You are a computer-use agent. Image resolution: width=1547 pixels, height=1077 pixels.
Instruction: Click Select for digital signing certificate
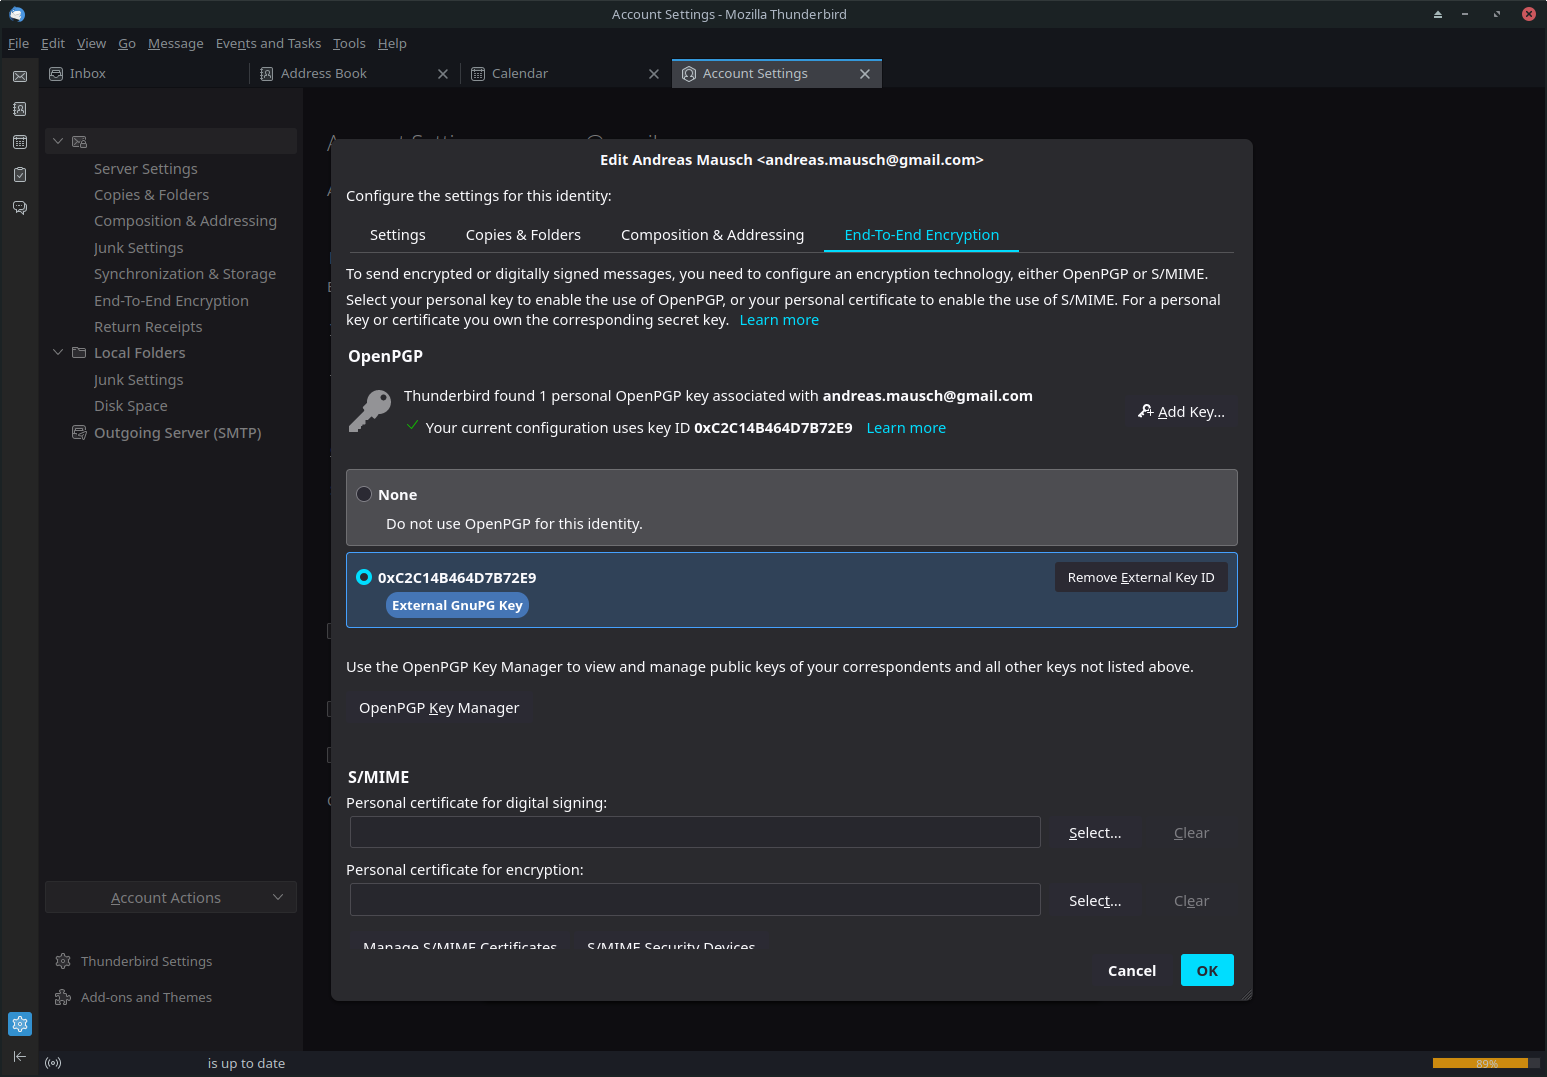pyautogui.click(x=1095, y=833)
